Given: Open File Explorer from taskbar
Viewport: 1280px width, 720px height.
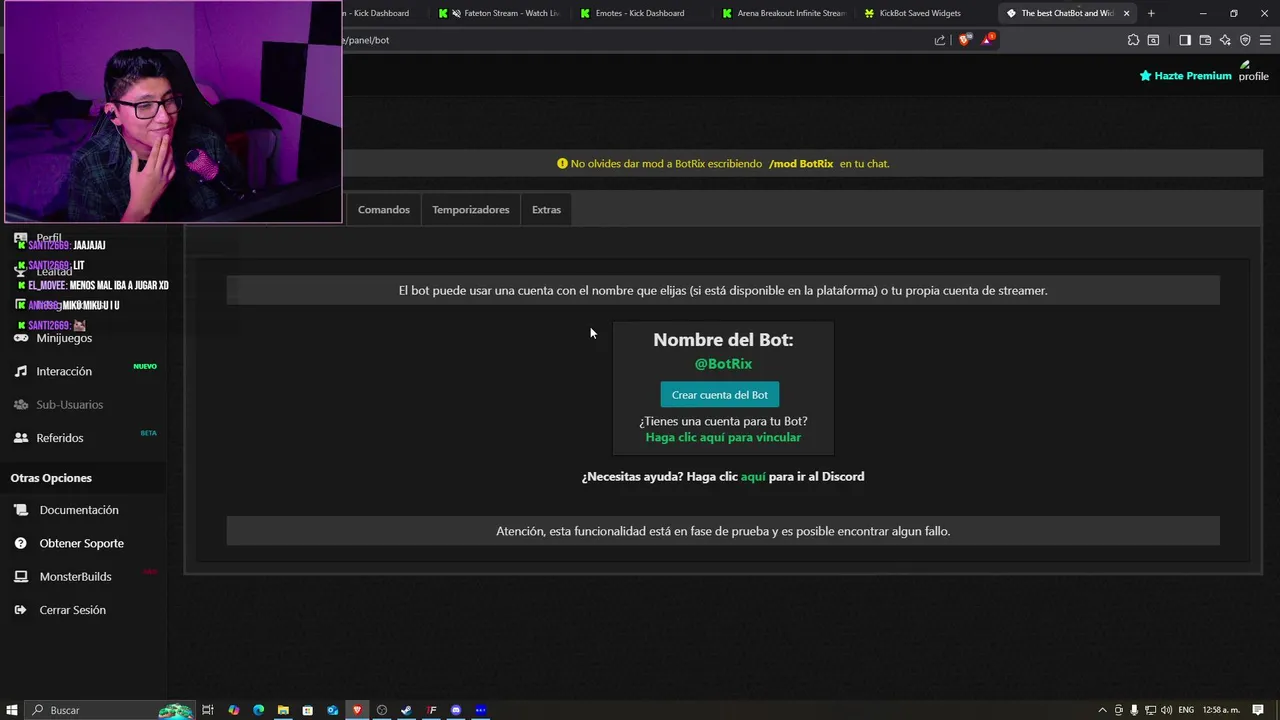Looking at the screenshot, I should pos(283,710).
